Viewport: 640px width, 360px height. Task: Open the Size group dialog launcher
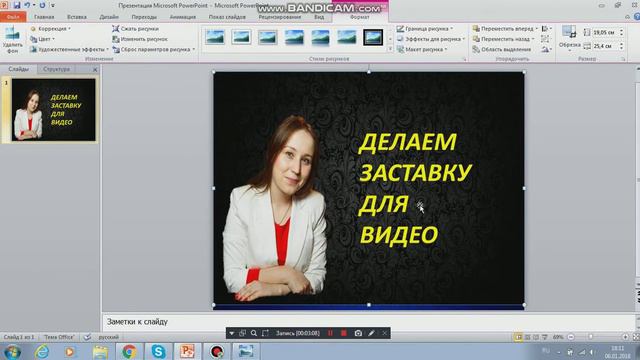[x=623, y=60]
